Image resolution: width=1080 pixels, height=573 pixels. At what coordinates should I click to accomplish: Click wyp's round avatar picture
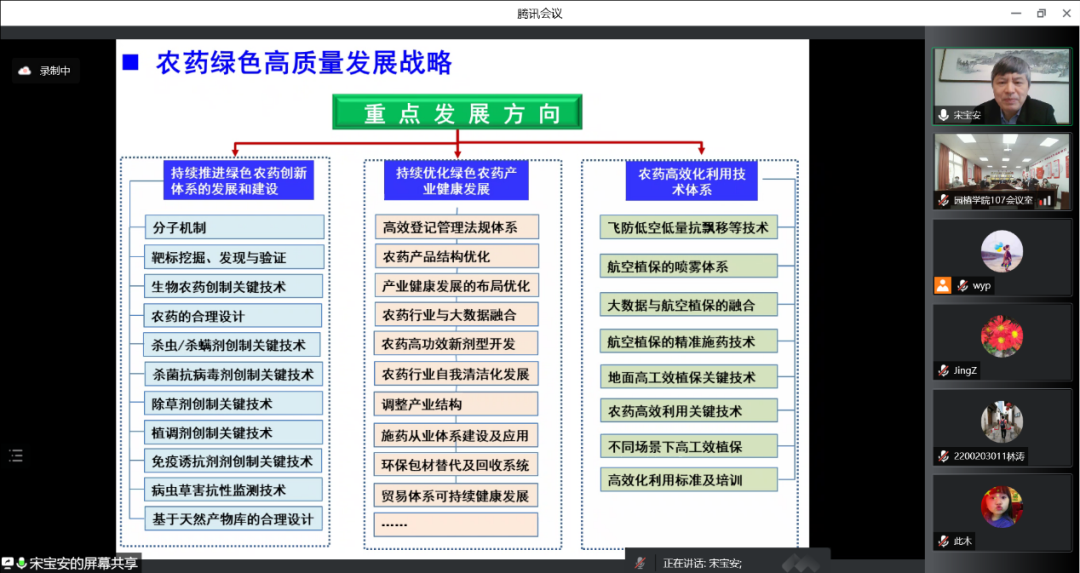(1001, 251)
